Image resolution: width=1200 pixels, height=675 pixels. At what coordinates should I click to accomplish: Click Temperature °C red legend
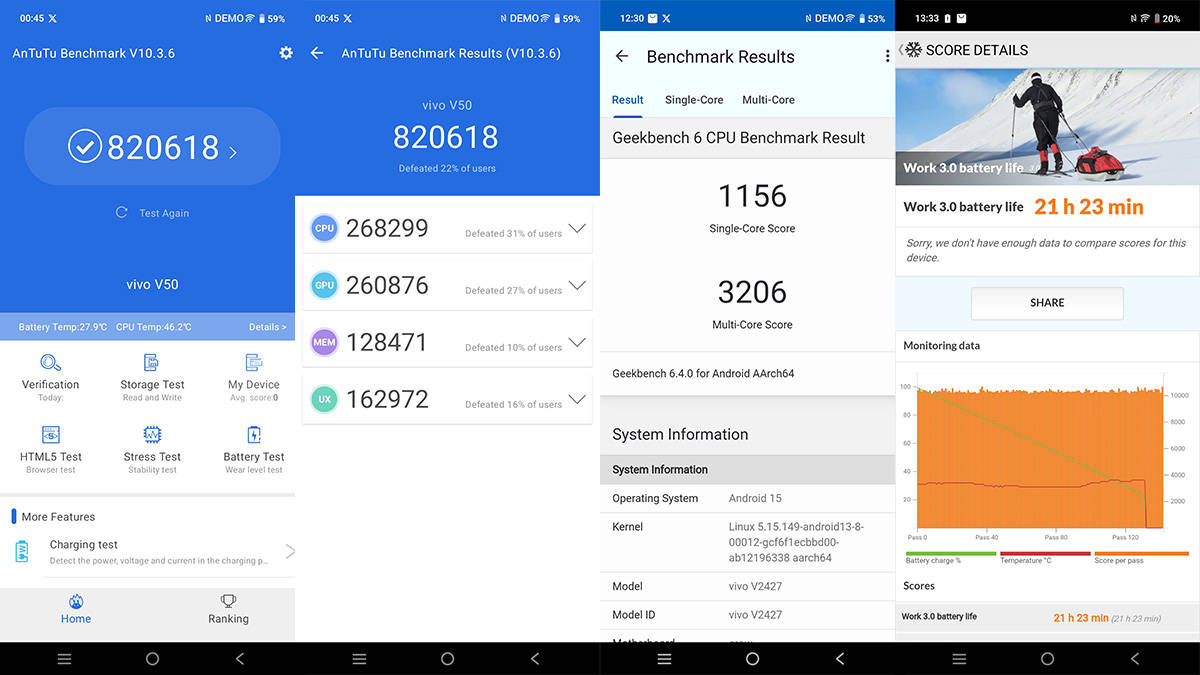click(x=1045, y=556)
